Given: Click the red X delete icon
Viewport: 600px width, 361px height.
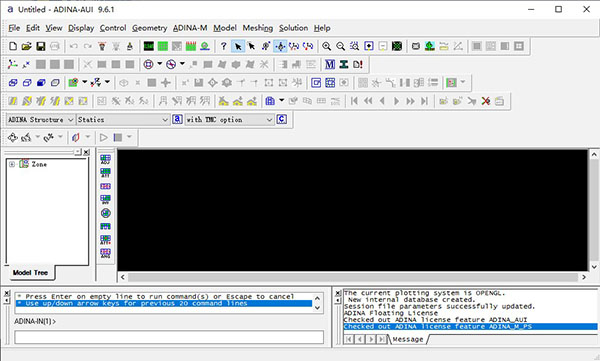Looking at the screenshot, I should (486, 101).
